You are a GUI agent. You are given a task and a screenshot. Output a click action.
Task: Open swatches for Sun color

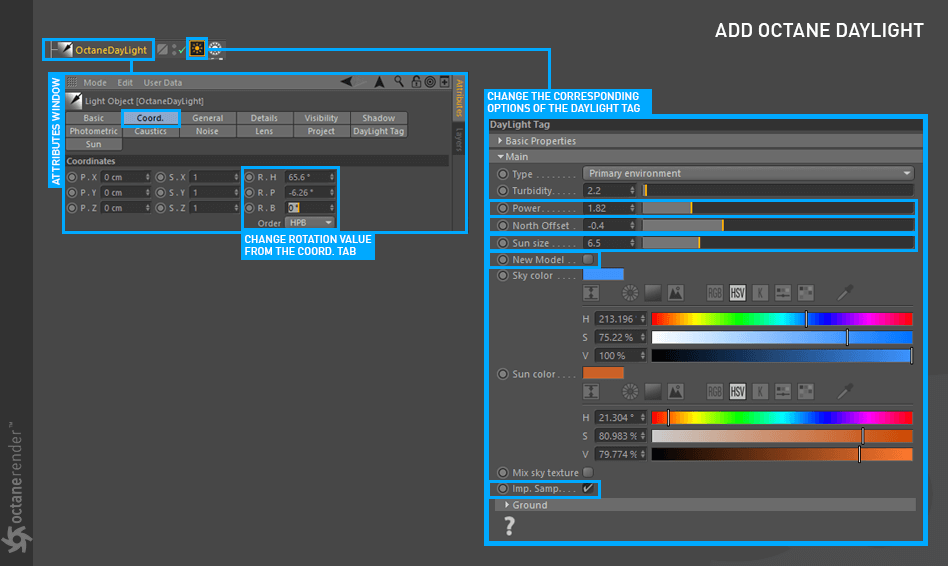(806, 392)
